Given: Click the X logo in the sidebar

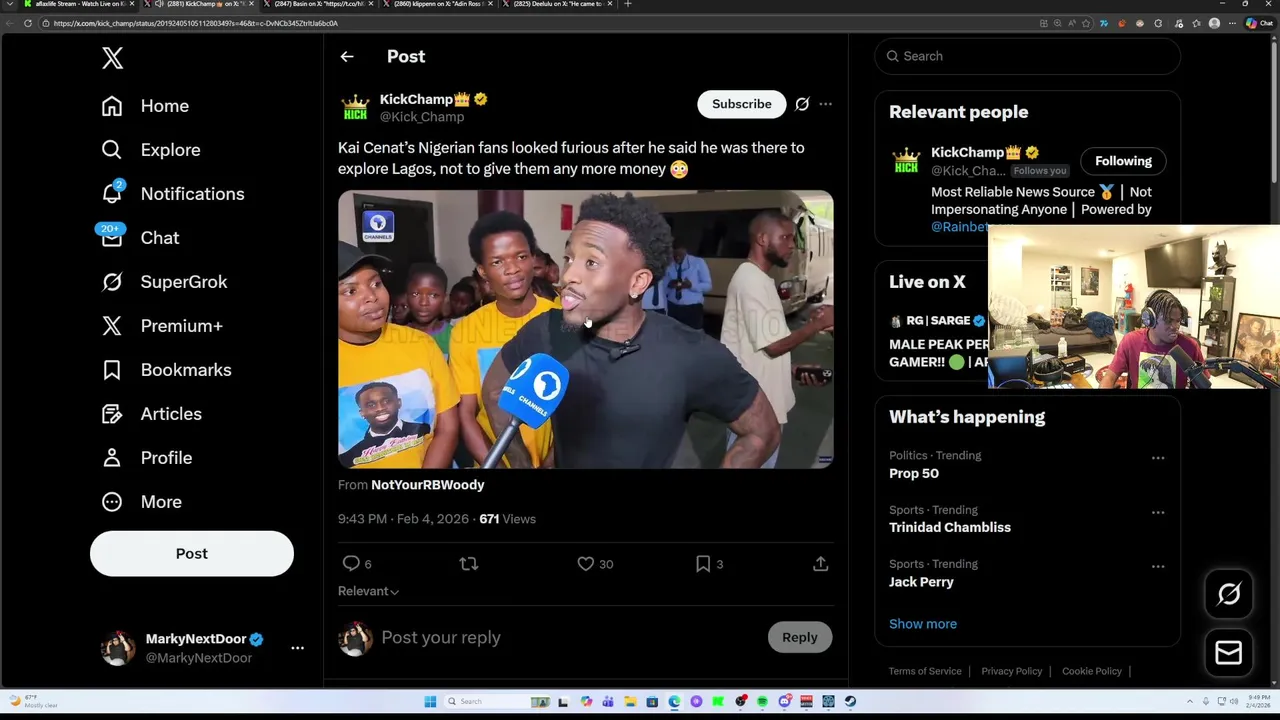Looking at the screenshot, I should click(113, 58).
